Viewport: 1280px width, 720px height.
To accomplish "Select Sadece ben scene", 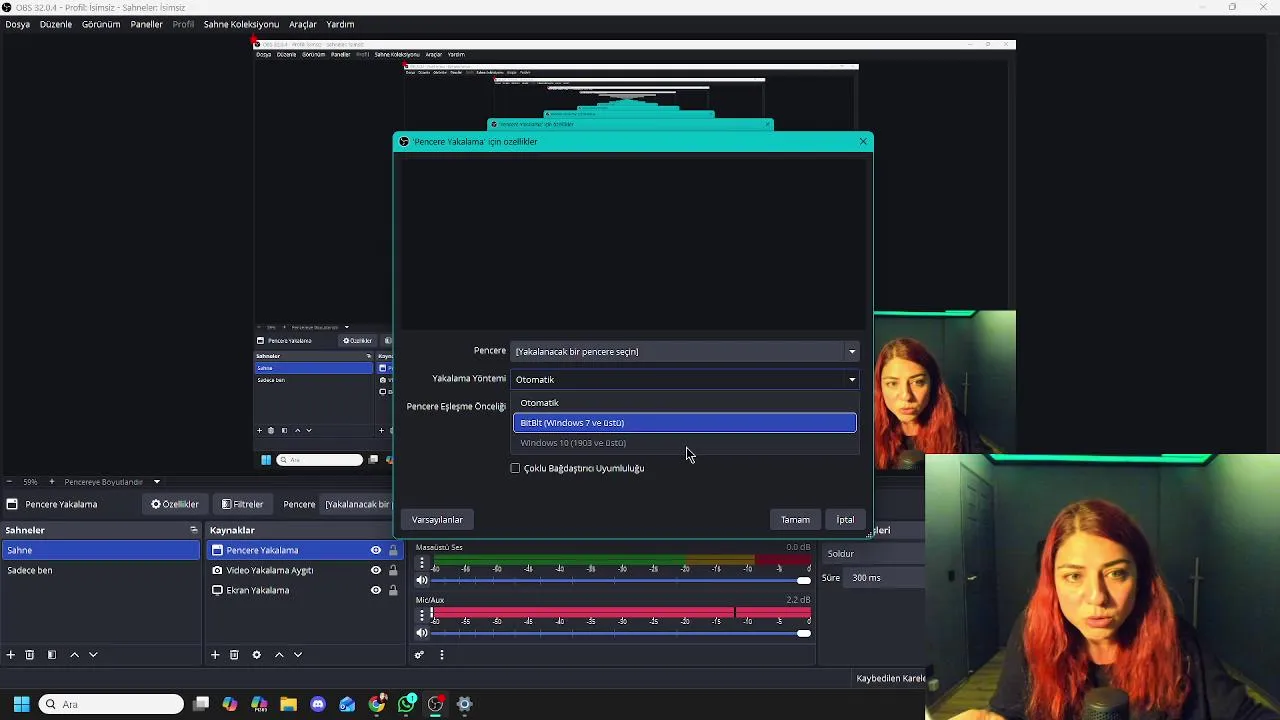I will [x=101, y=570].
